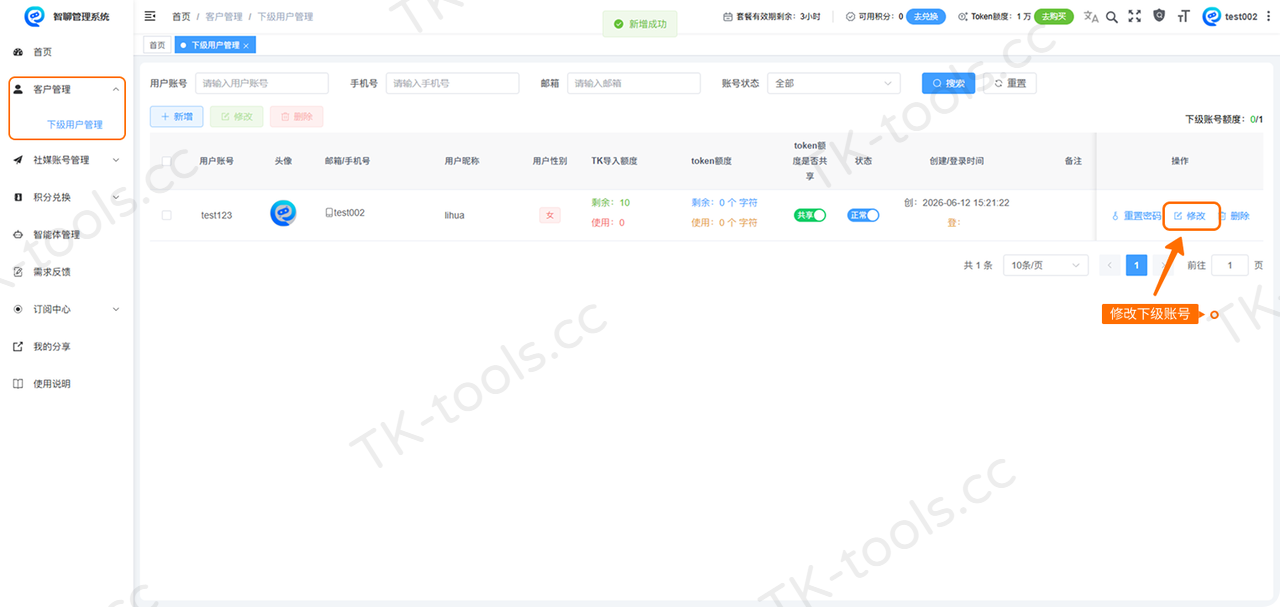This screenshot has height=607, width=1280.
Task: Go to the previous page arrow
Action: (1109, 265)
